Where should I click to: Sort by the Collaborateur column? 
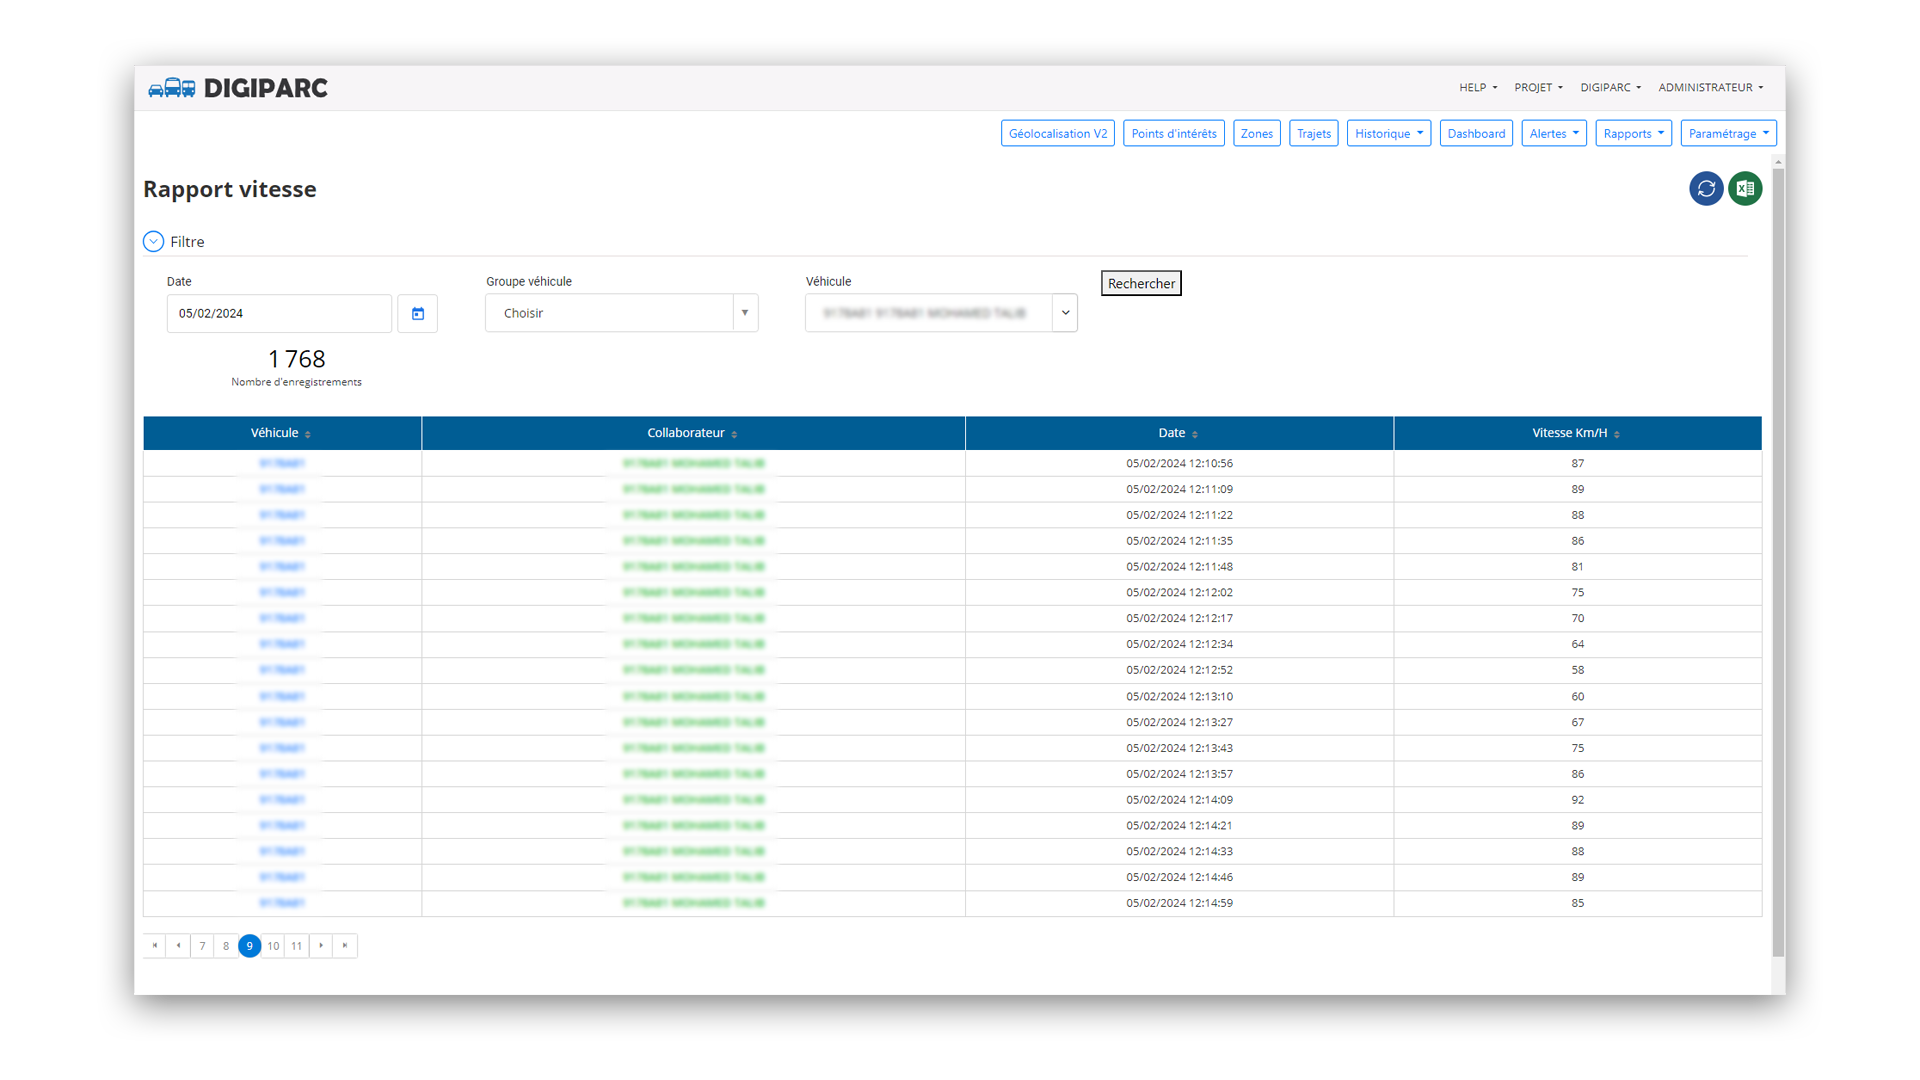(x=692, y=433)
